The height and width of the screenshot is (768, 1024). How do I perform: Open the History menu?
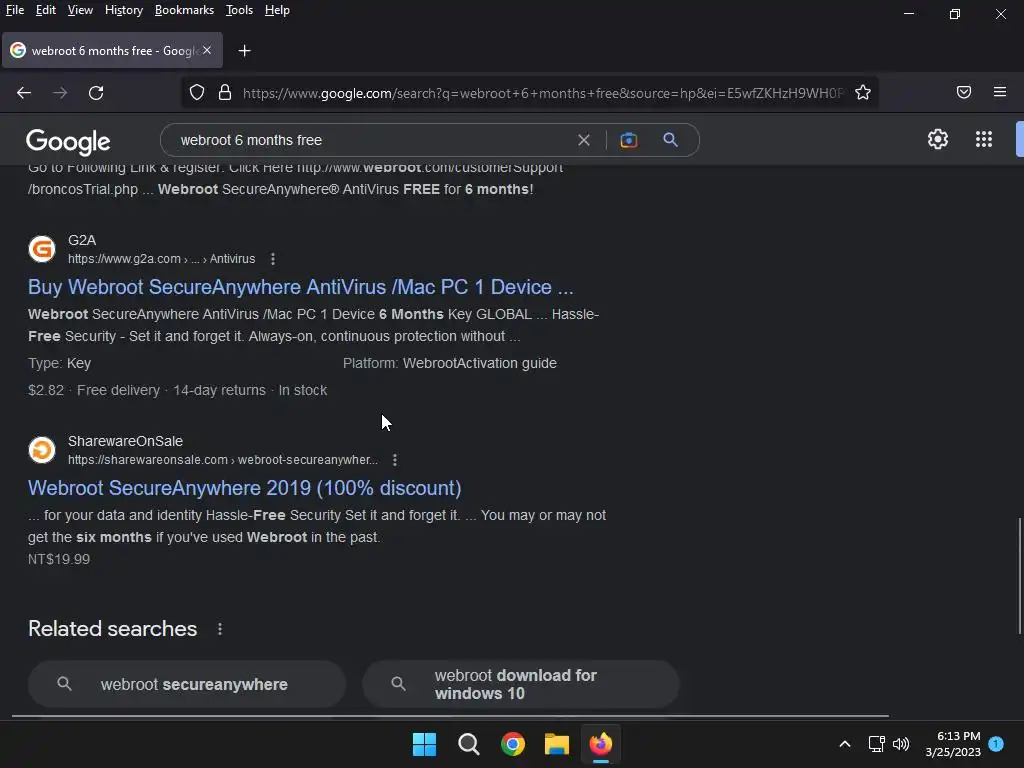(124, 10)
